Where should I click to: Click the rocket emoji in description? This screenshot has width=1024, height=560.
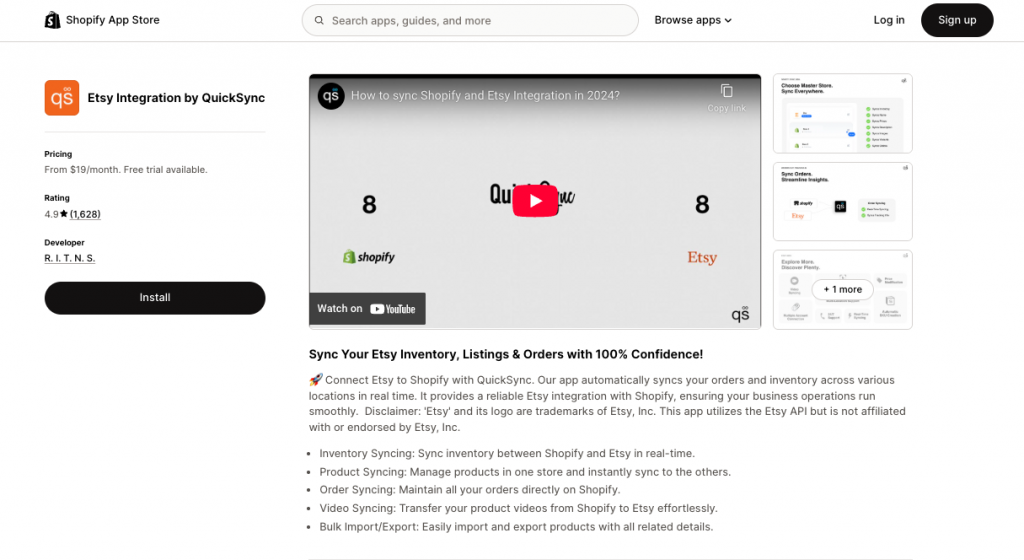315,380
